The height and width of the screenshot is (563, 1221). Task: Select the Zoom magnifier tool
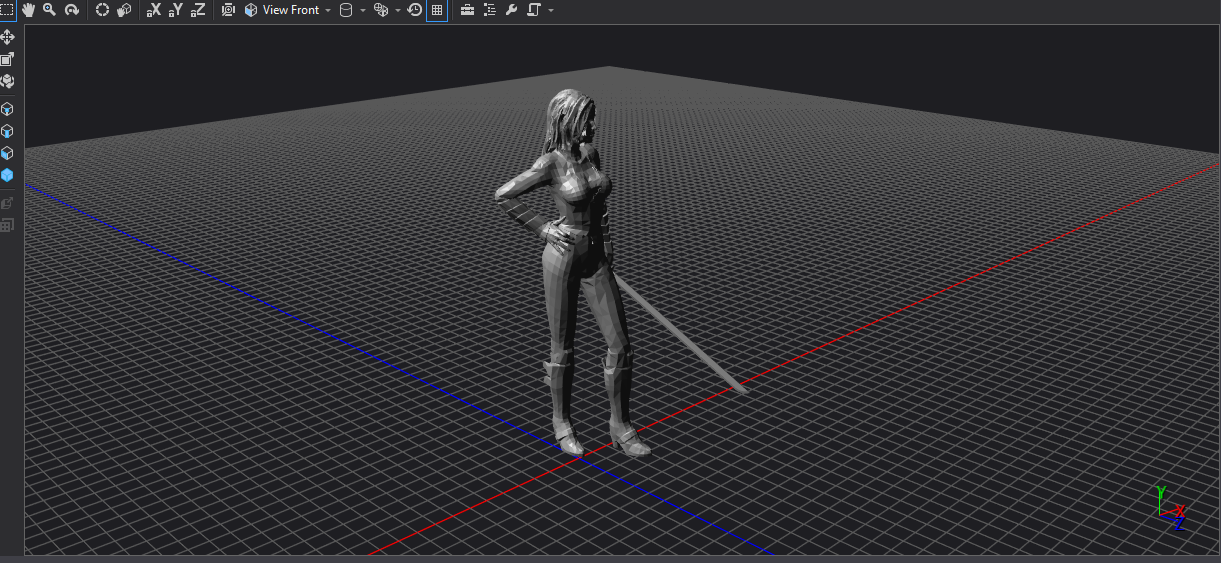[49, 10]
